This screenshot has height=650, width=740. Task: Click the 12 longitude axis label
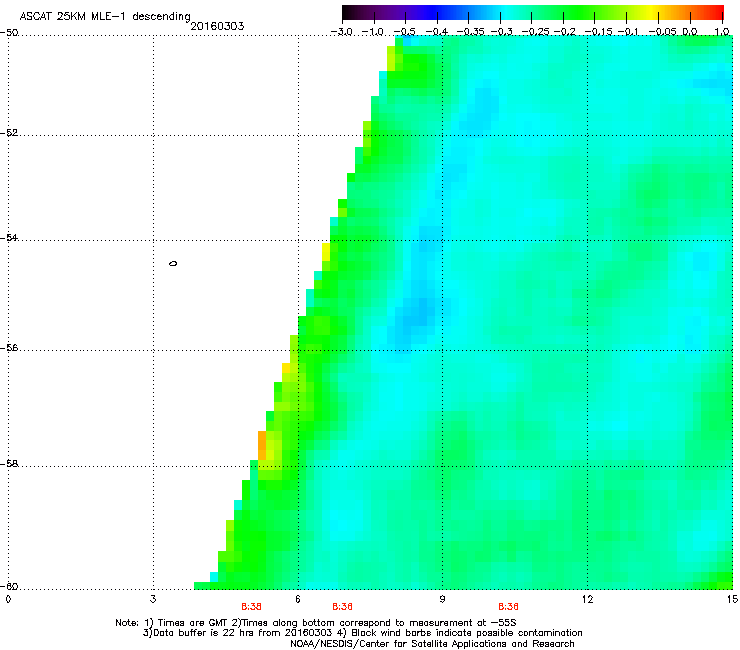(587, 599)
